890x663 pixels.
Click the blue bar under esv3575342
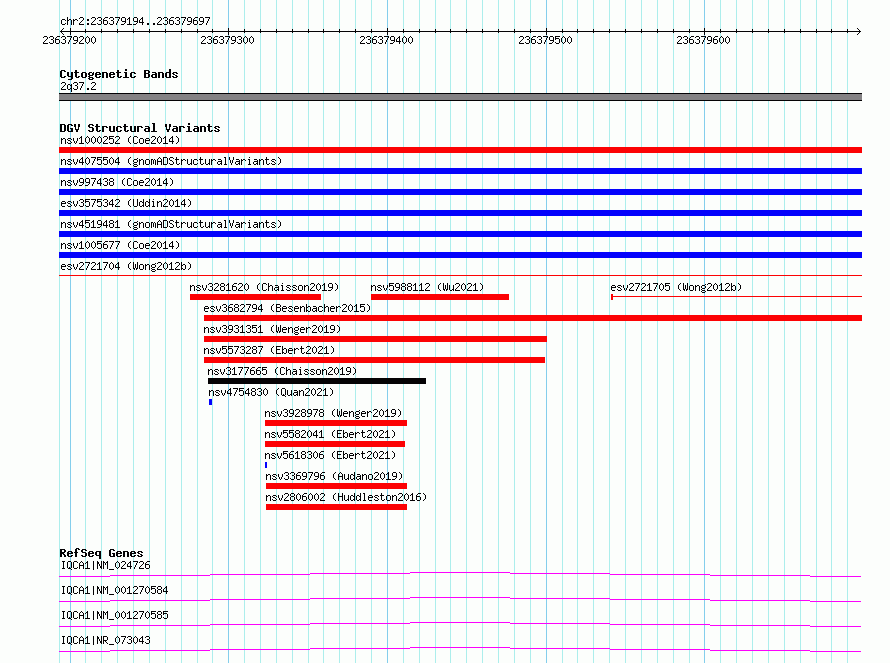460,213
